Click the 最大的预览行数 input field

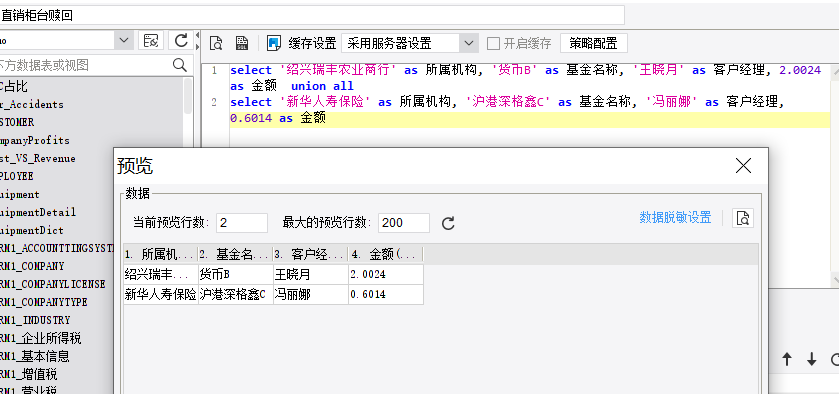[x=403, y=223]
